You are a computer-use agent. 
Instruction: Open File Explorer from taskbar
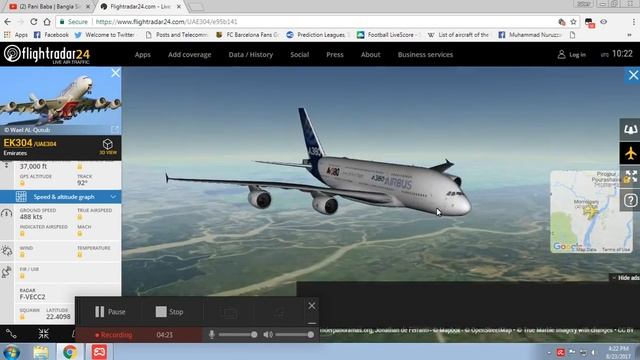click(x=41, y=352)
